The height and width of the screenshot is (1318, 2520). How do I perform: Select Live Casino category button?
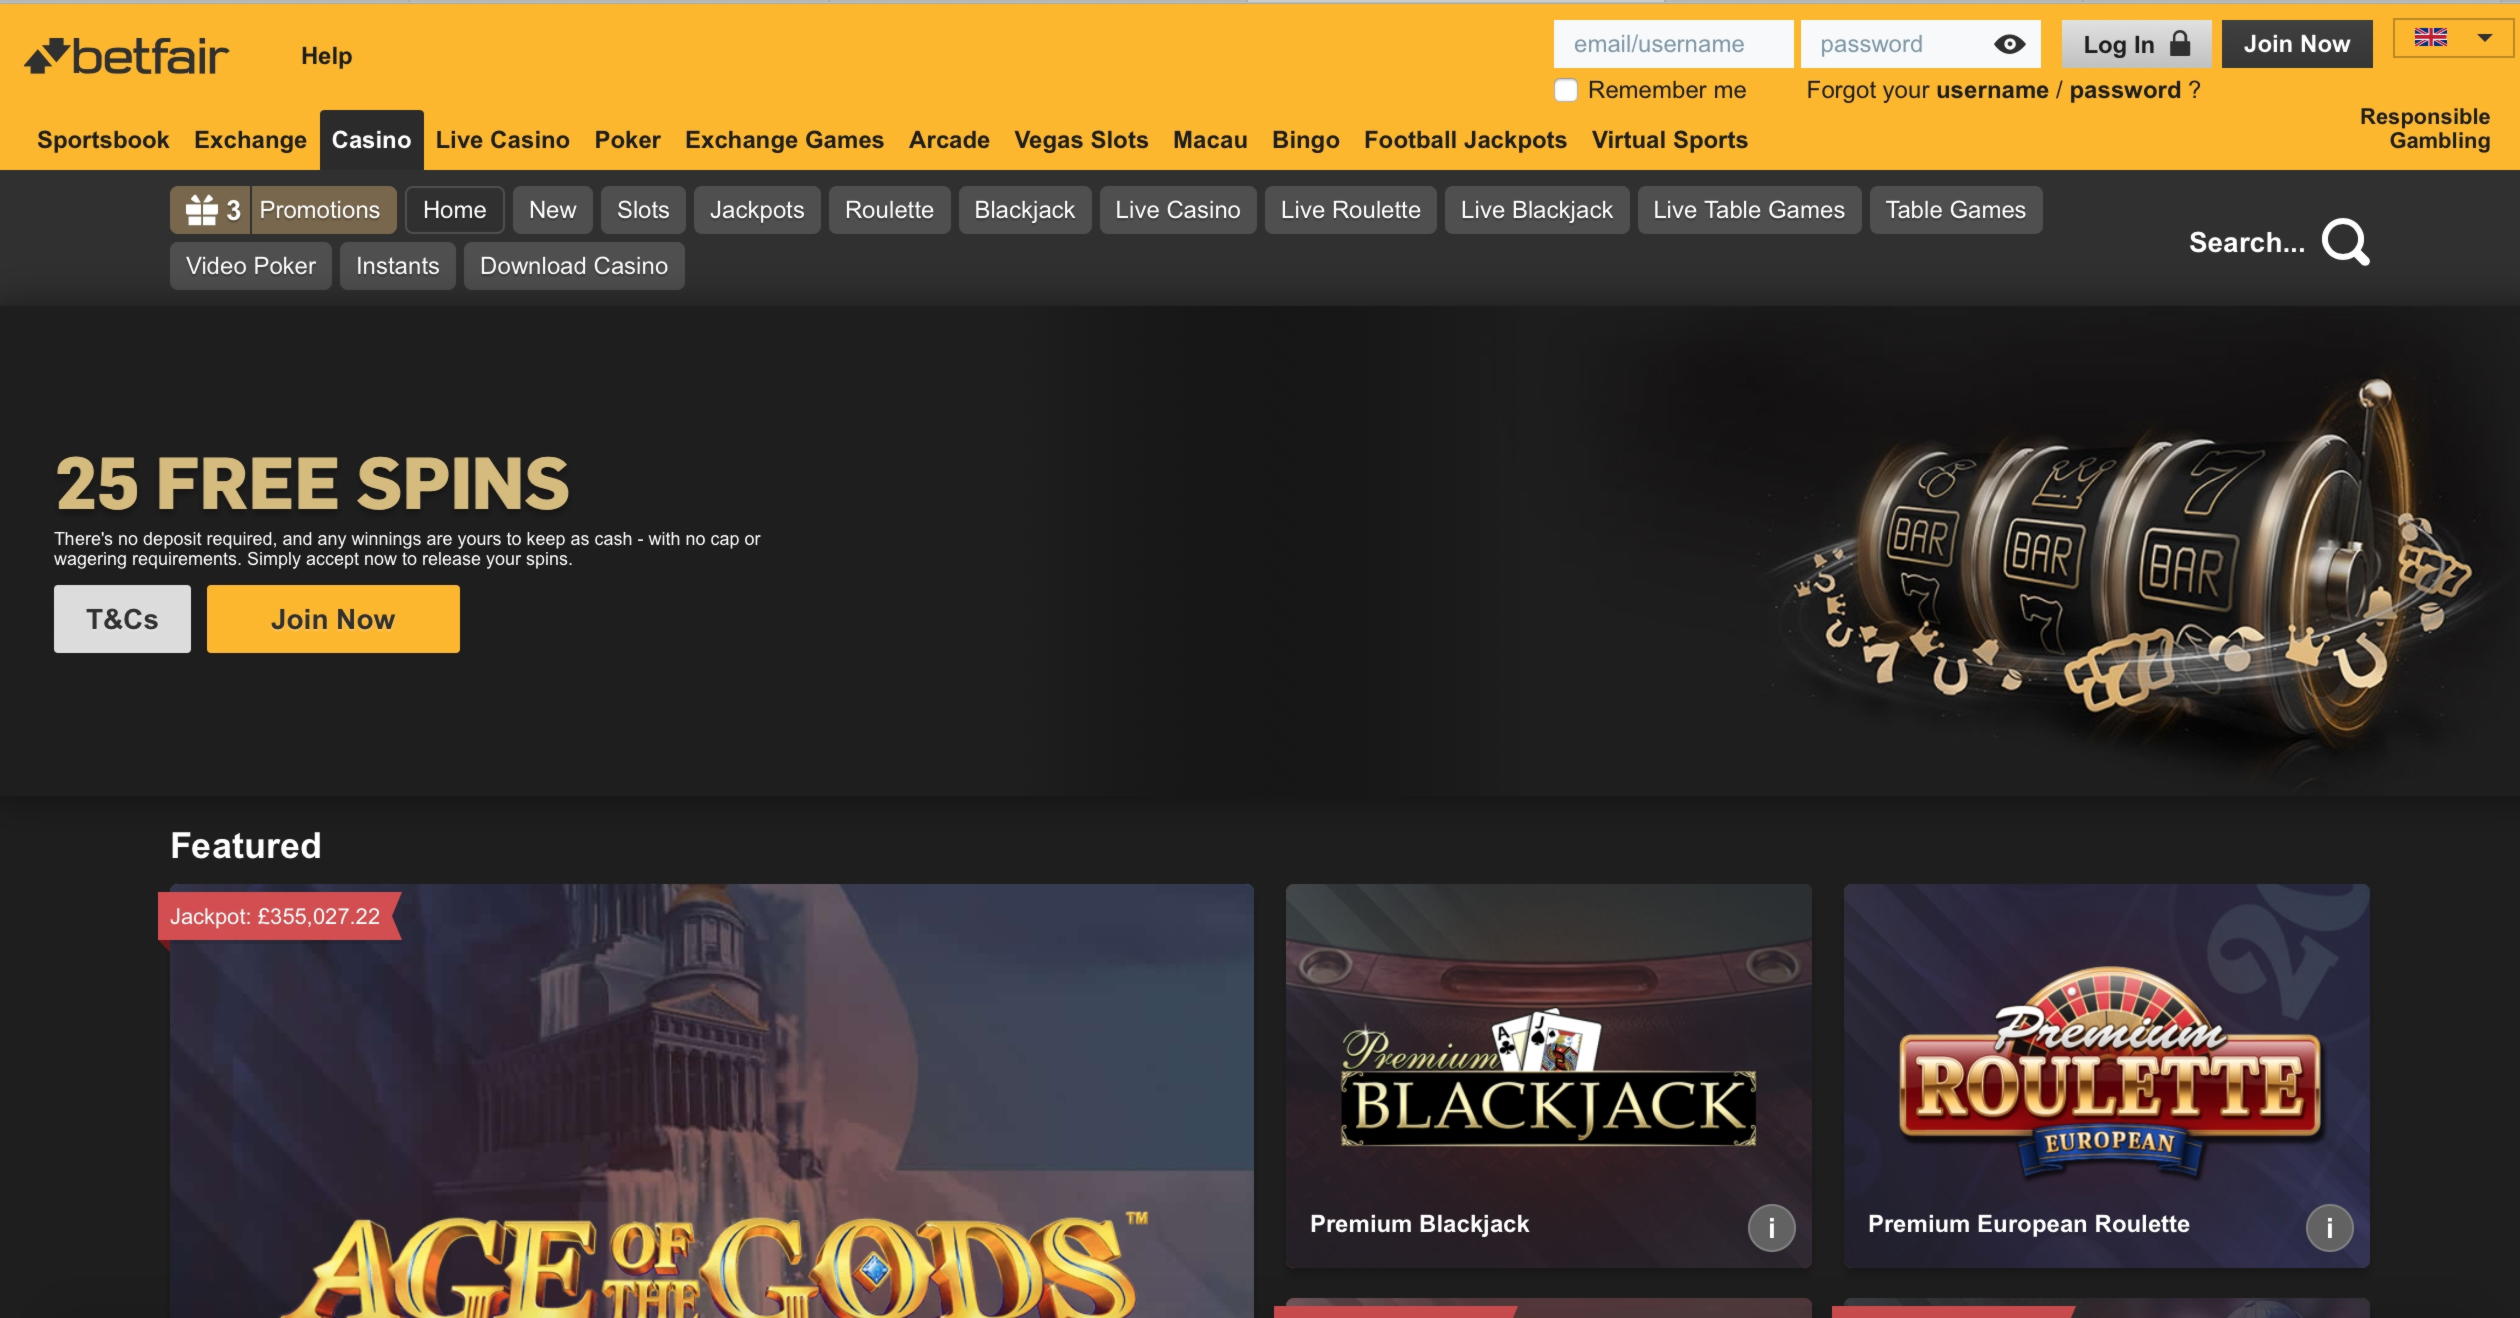(x=1178, y=210)
